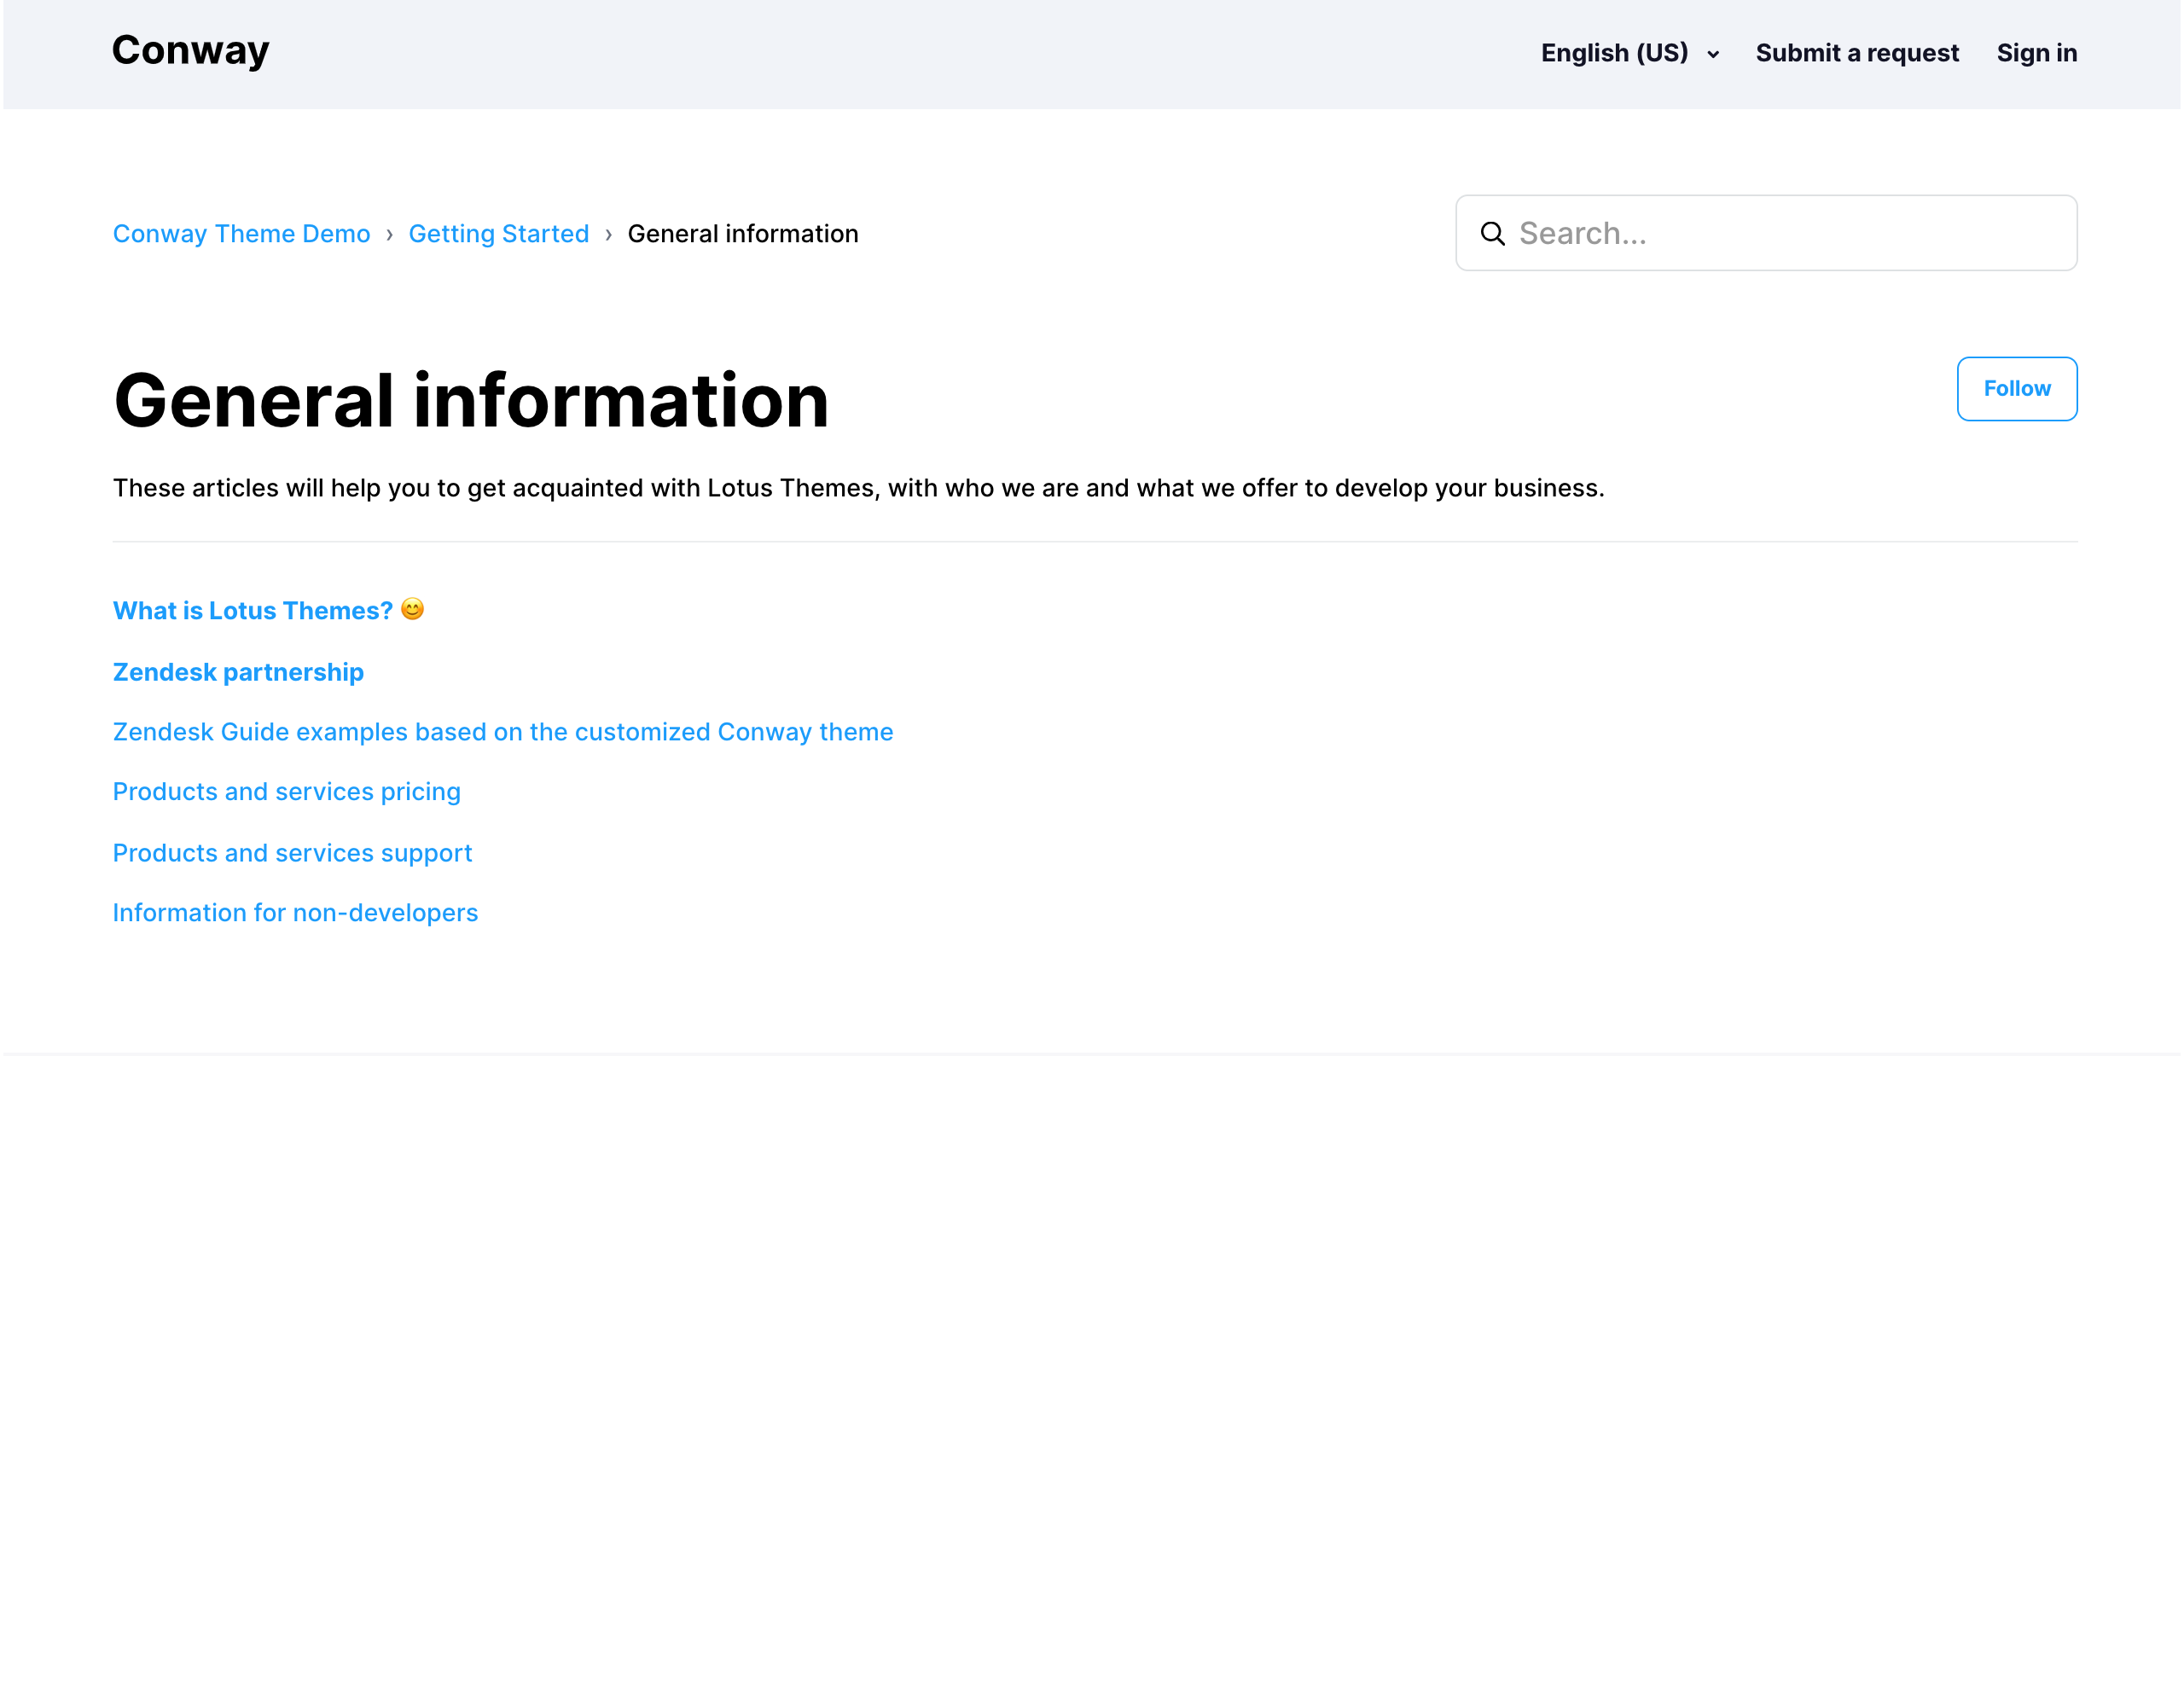Click the language dropdown chevron arrow

[x=1713, y=55]
